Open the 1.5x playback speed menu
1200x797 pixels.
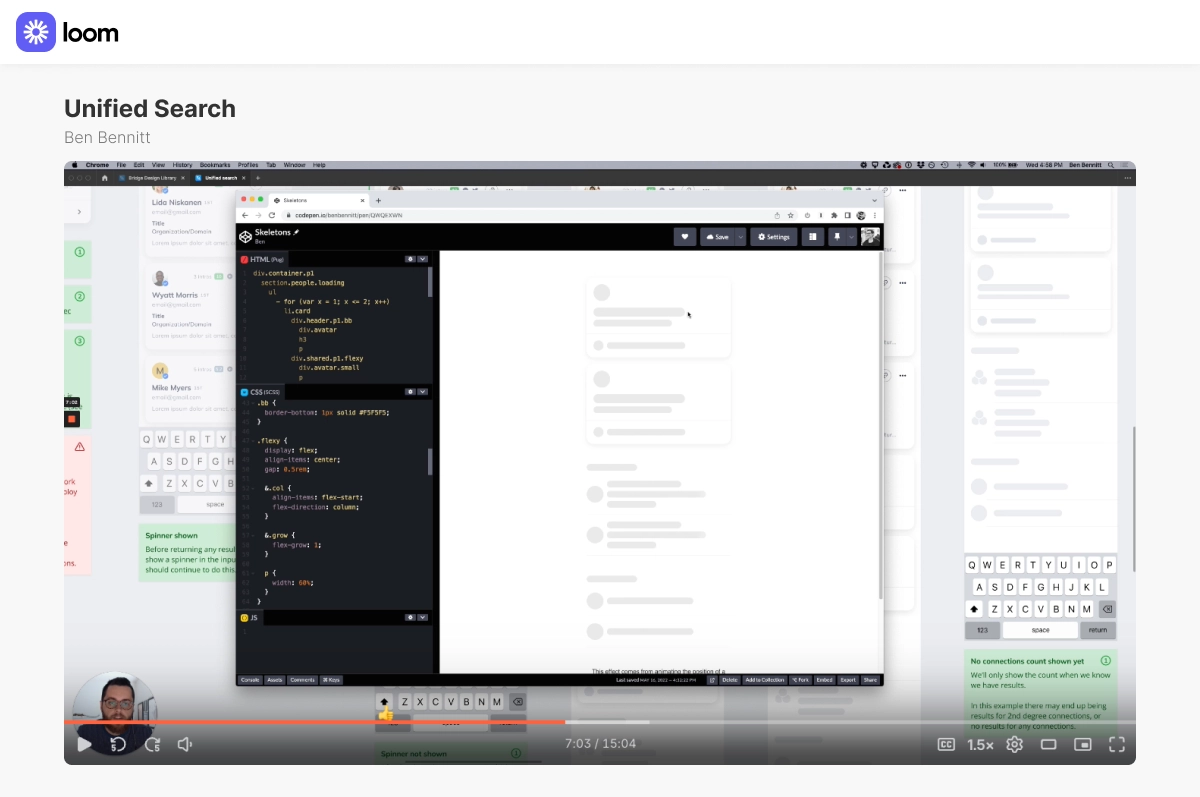(x=980, y=744)
